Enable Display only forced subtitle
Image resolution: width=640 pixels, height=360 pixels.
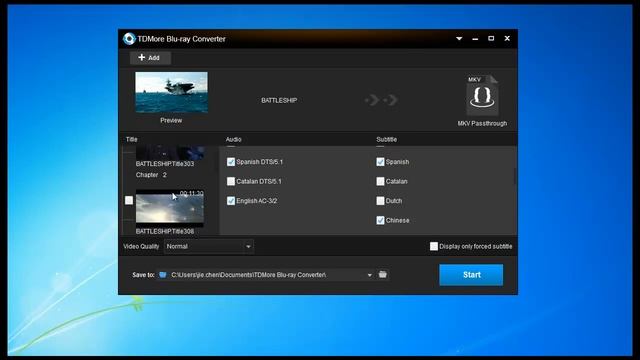[x=434, y=246]
